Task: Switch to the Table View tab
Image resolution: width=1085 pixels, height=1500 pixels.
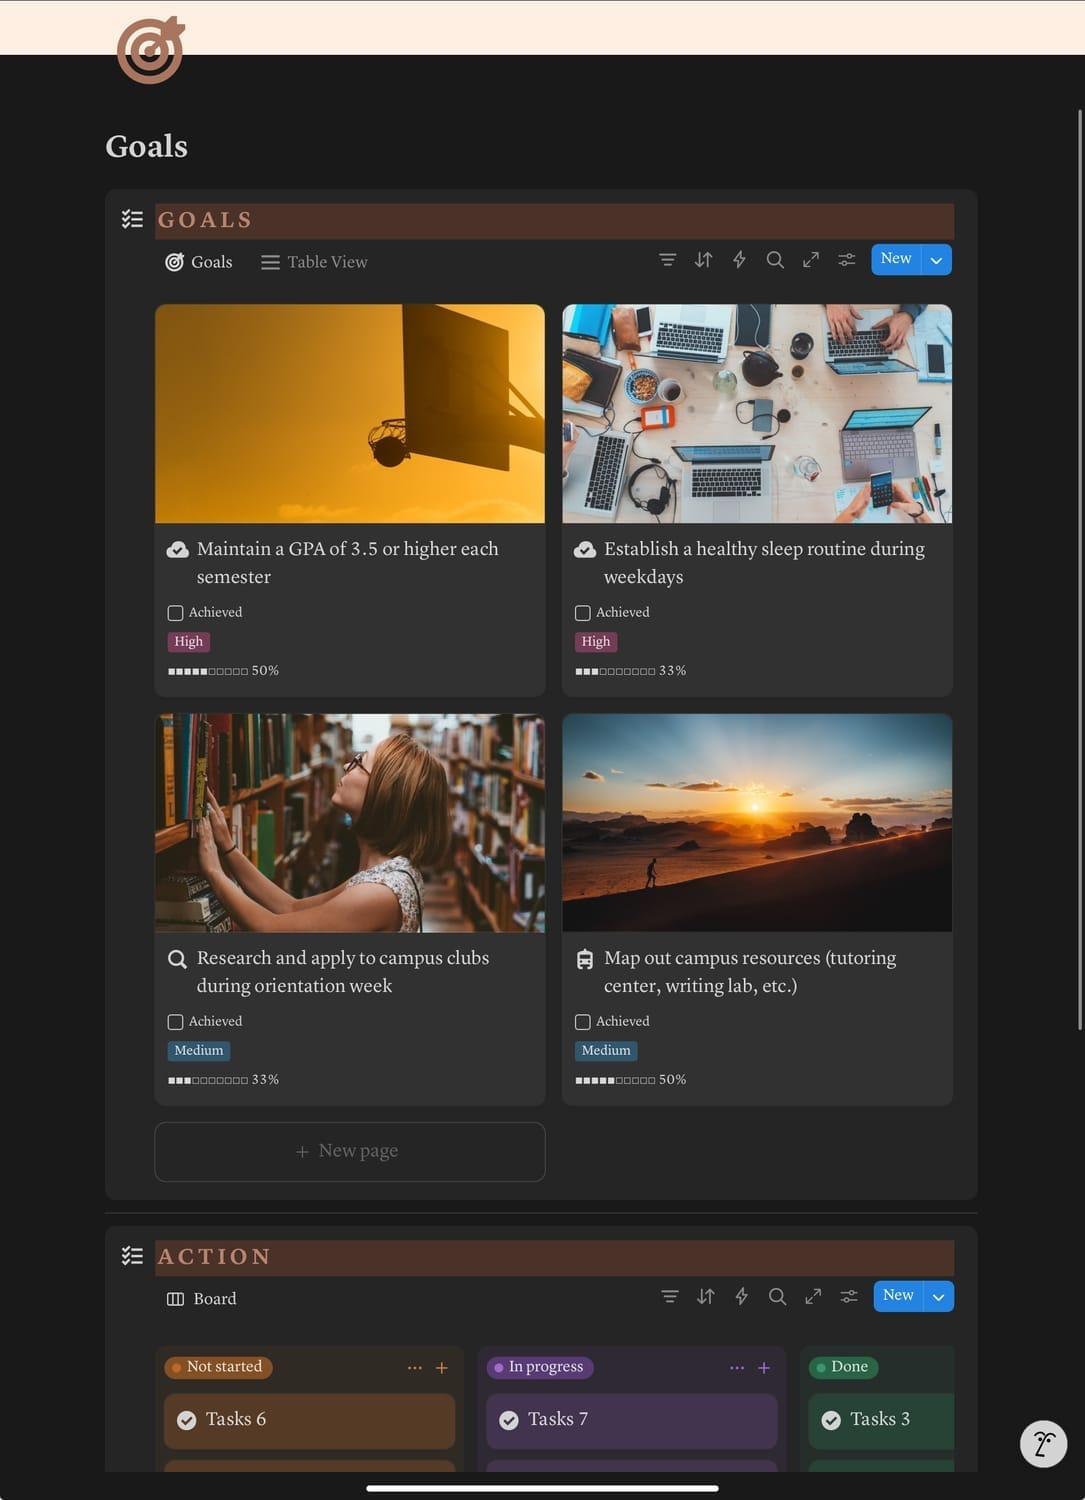Action: tap(314, 262)
